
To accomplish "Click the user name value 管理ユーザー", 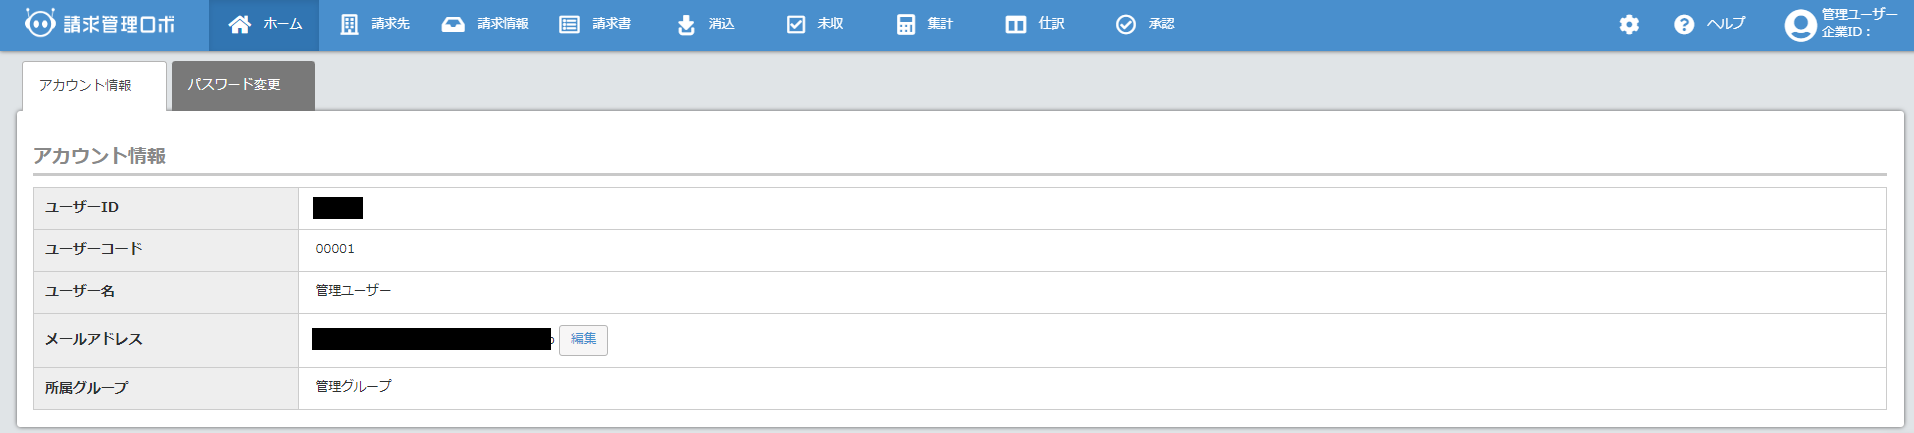I will coord(354,291).
